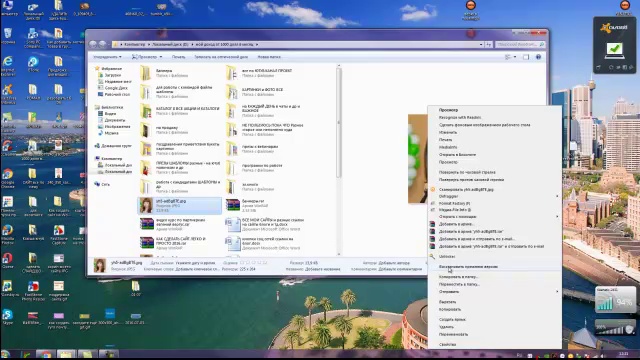Click the image preview in the preview pane

(418, 159)
